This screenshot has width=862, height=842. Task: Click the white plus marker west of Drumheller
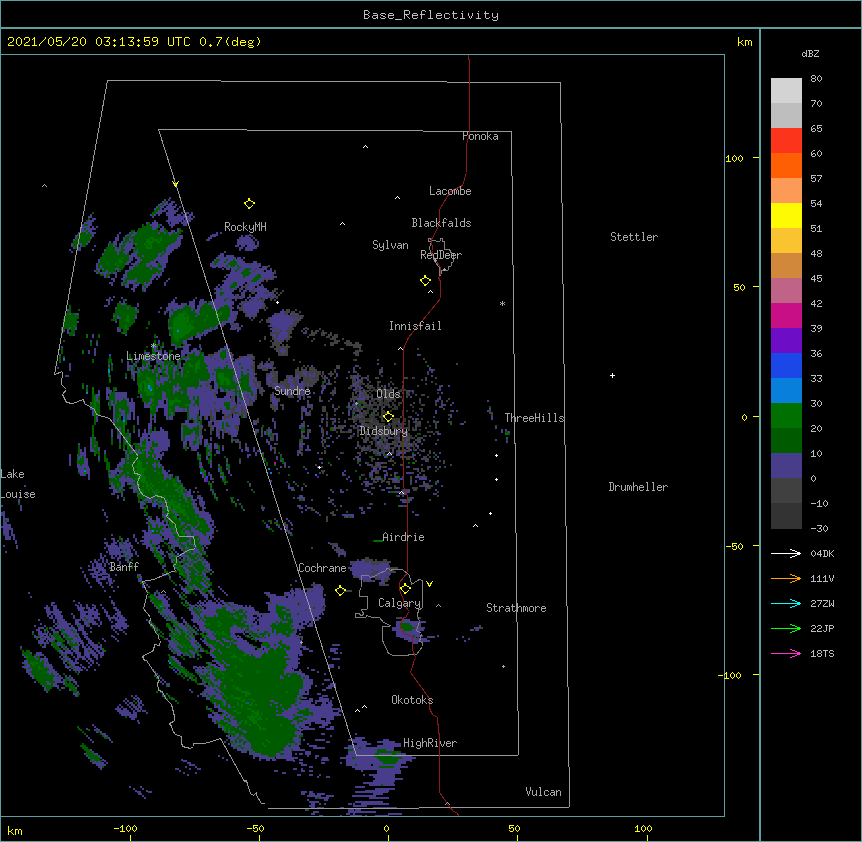[612, 375]
